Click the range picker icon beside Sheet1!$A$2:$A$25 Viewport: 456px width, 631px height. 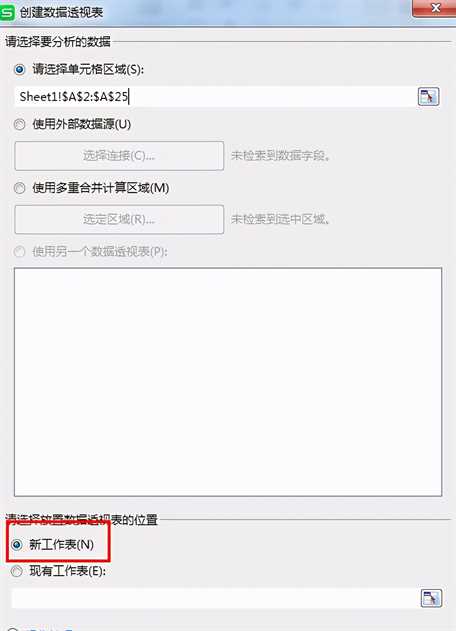428,97
